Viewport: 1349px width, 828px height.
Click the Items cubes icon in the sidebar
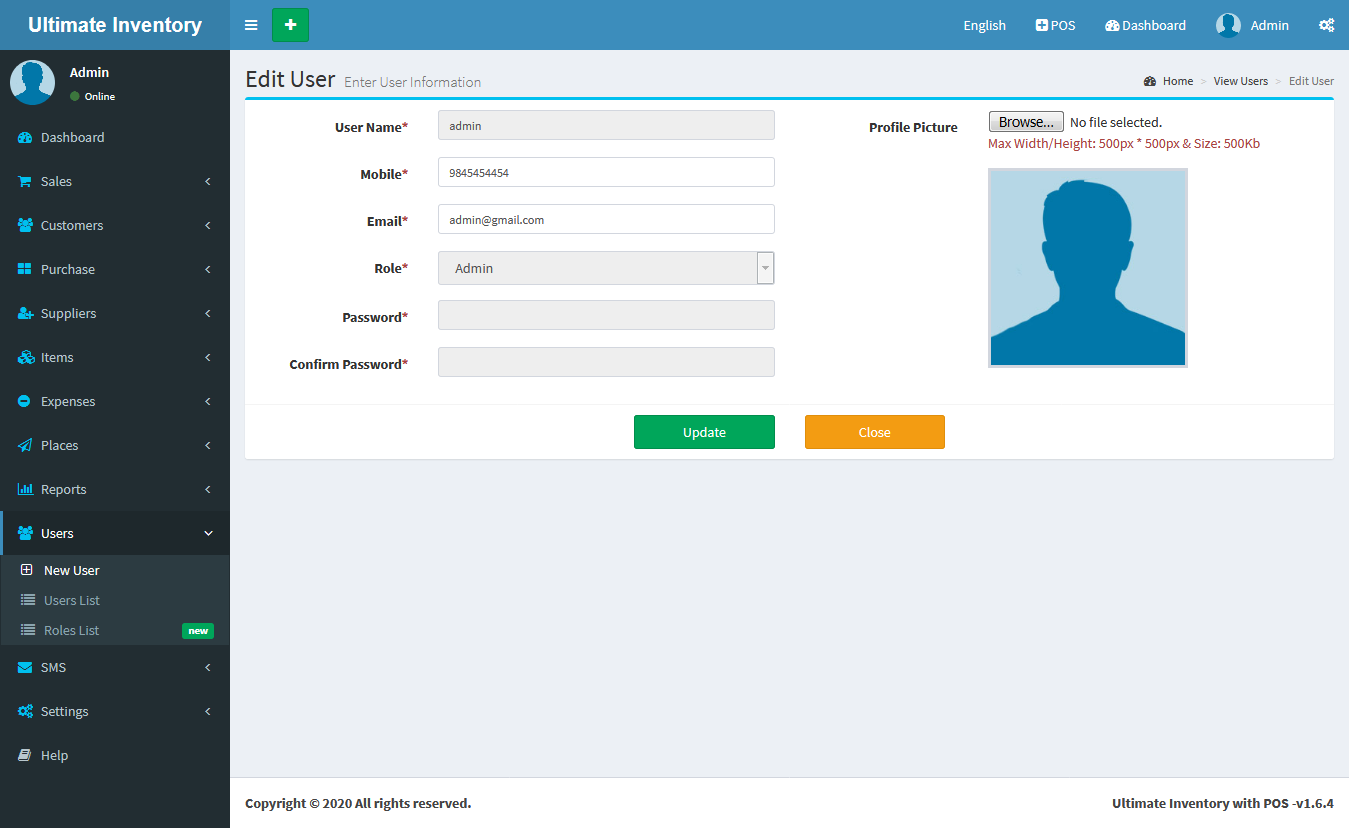tap(25, 358)
